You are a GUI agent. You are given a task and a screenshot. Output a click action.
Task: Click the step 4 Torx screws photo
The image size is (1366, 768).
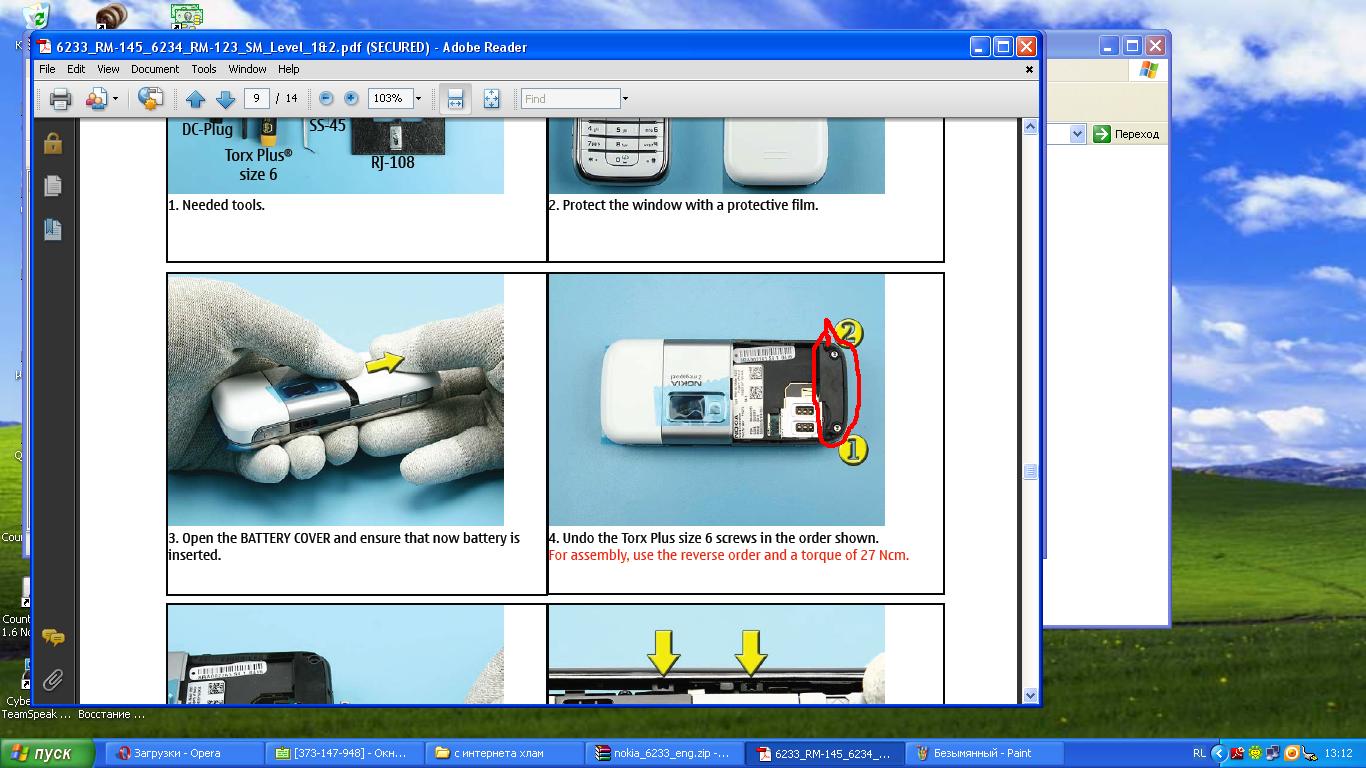click(716, 400)
